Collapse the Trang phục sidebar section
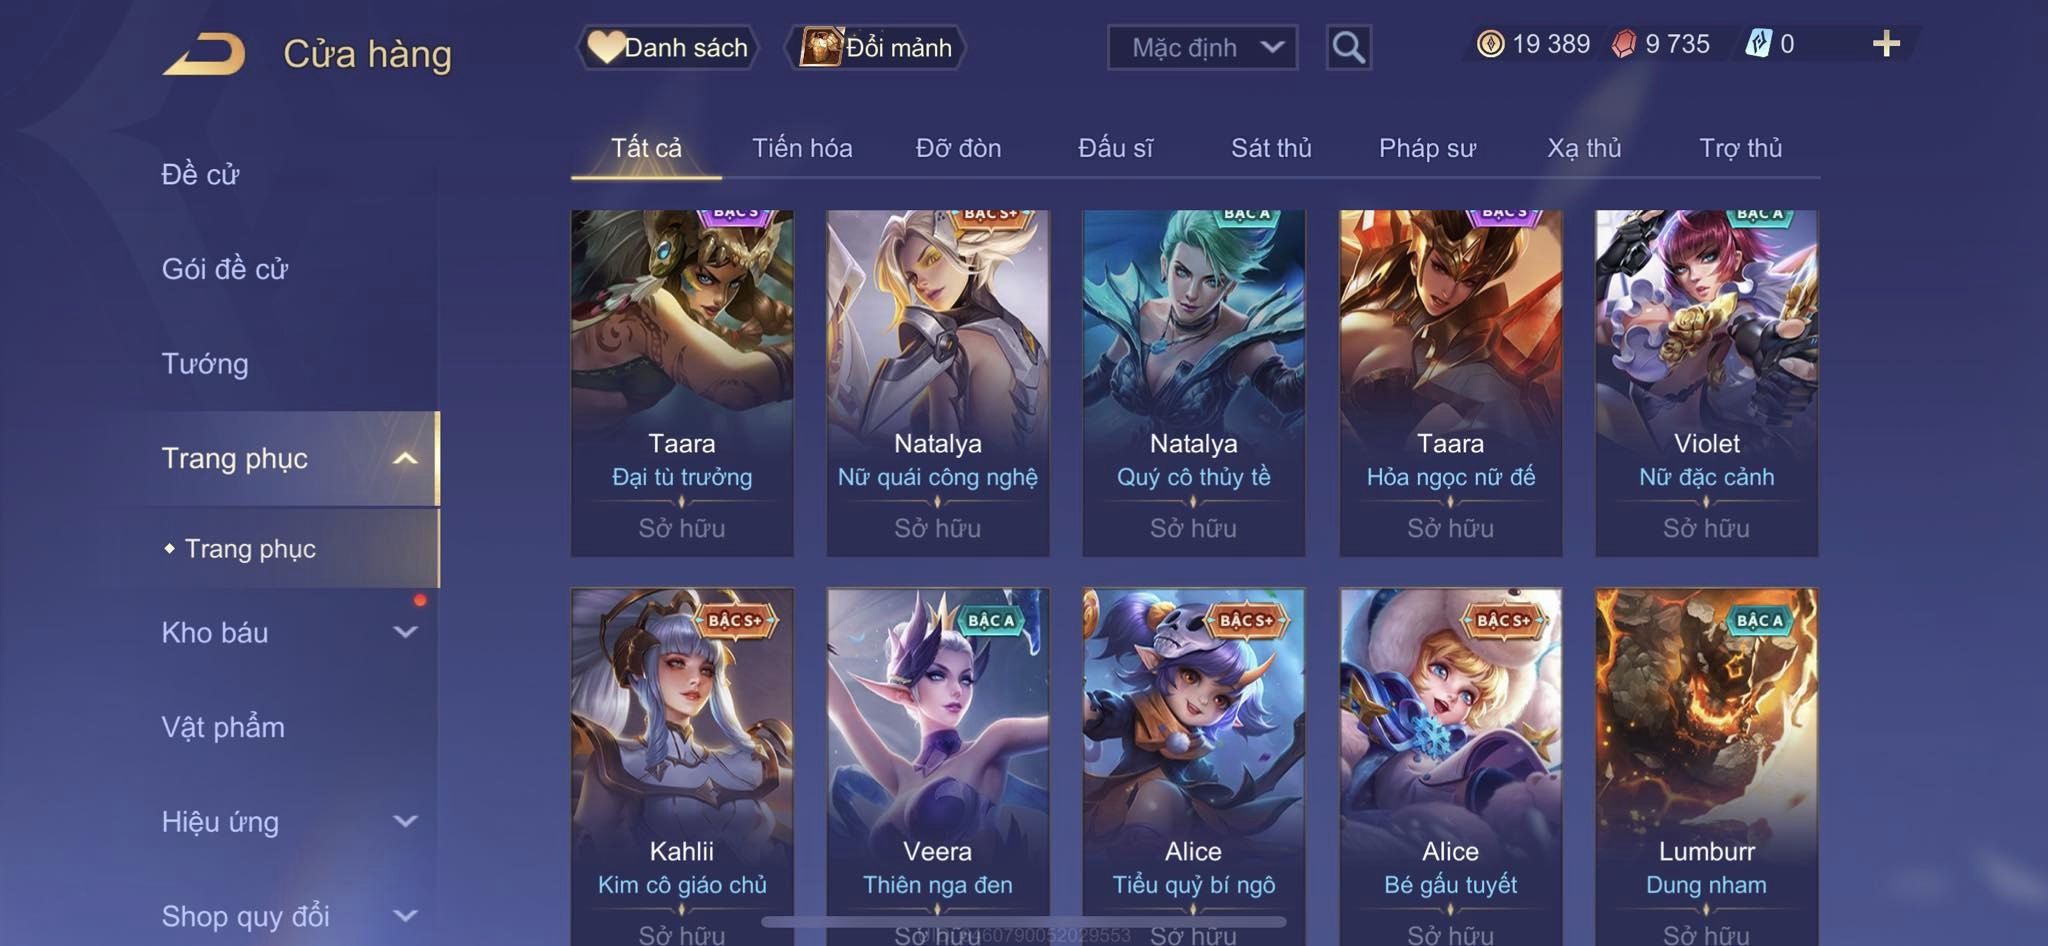 coord(405,458)
